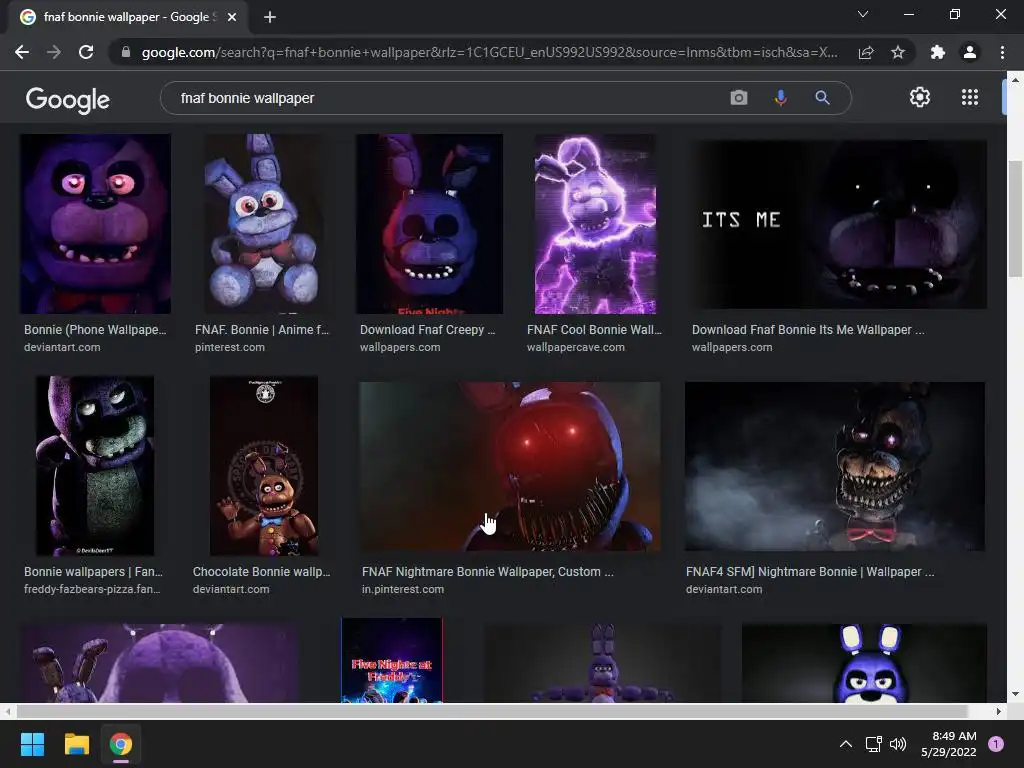Click 'Download Fnaf Creepy ...' title
The height and width of the screenshot is (768, 1024).
tap(428, 330)
